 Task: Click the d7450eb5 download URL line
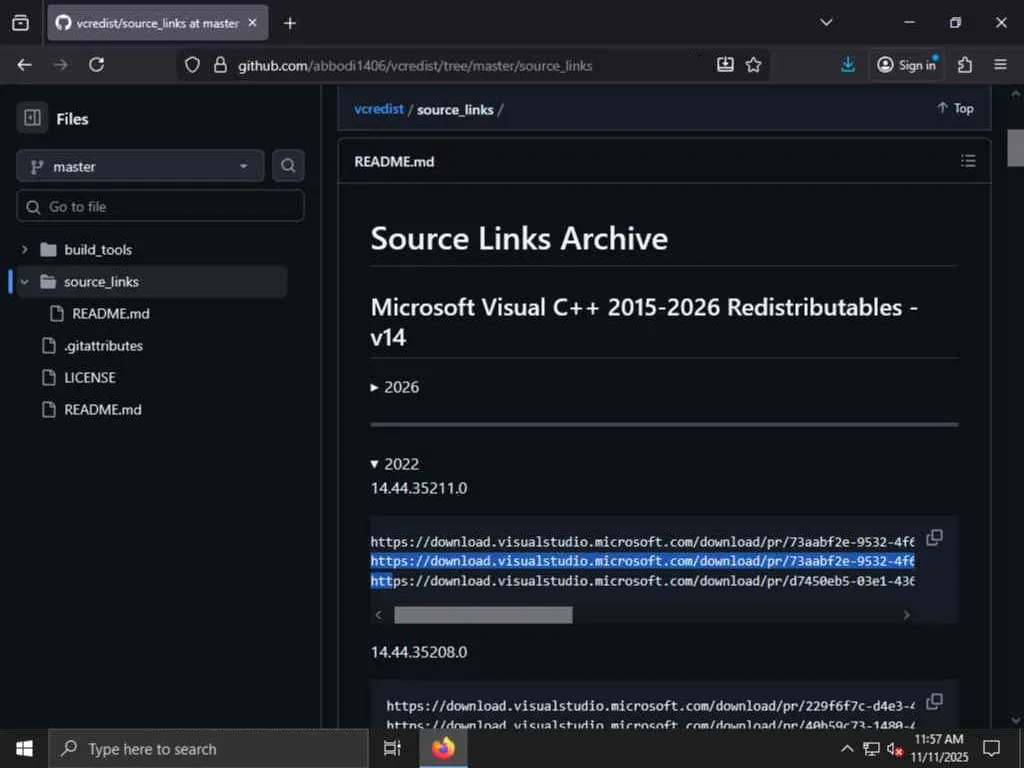click(x=643, y=581)
